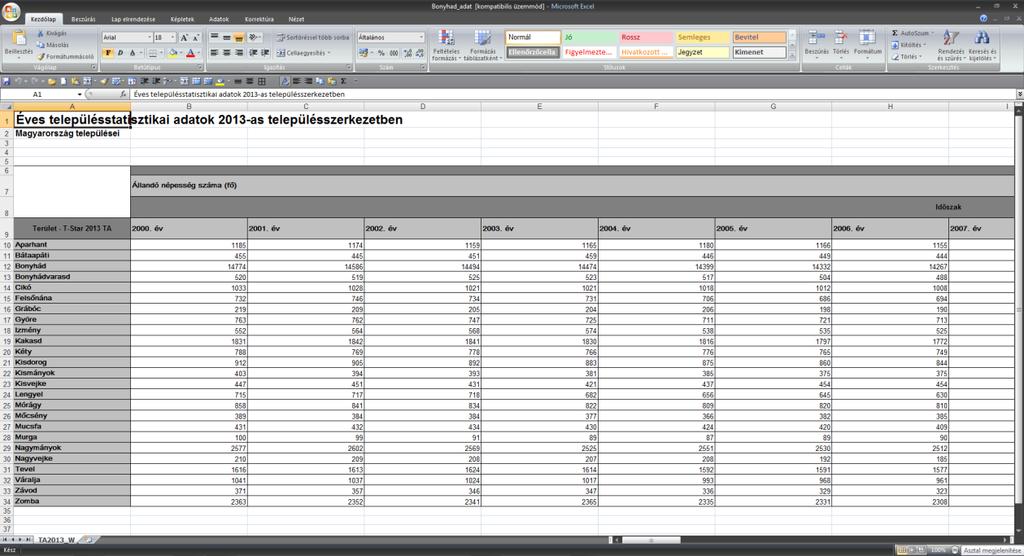The image size is (1024, 556).
Task: Click the Excel help question mark icon
Action: (x=983, y=18)
